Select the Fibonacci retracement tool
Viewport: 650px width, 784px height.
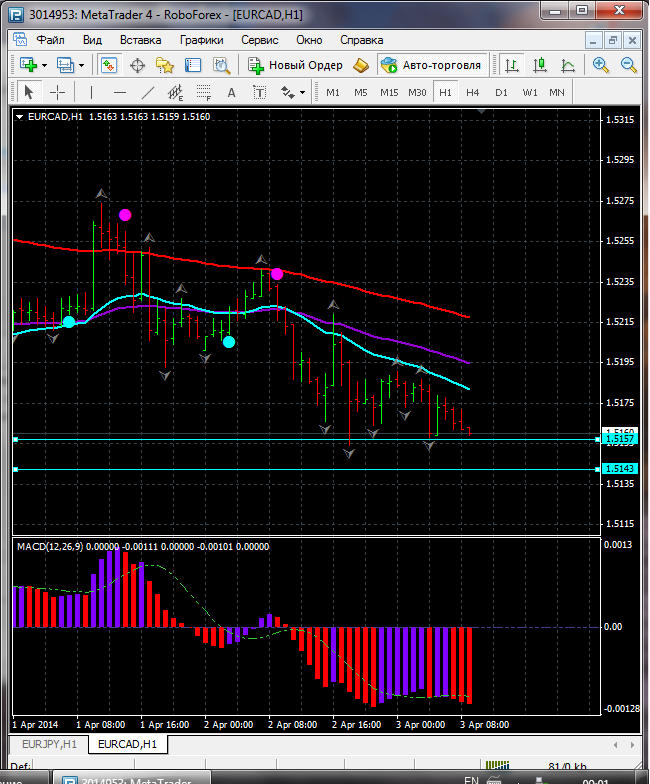(204, 92)
